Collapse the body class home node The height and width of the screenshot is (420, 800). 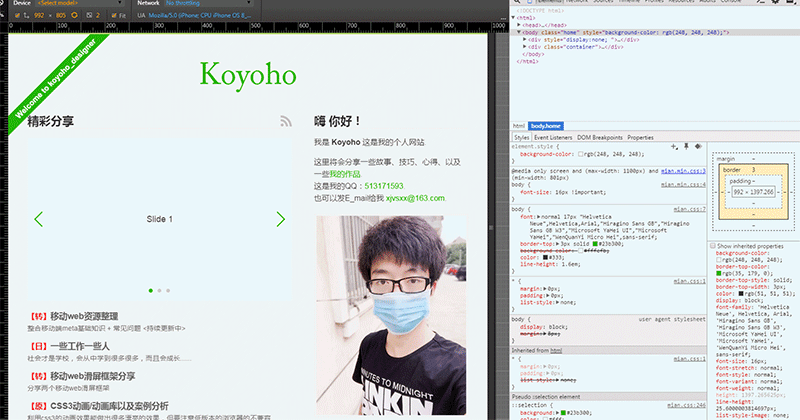[x=519, y=32]
